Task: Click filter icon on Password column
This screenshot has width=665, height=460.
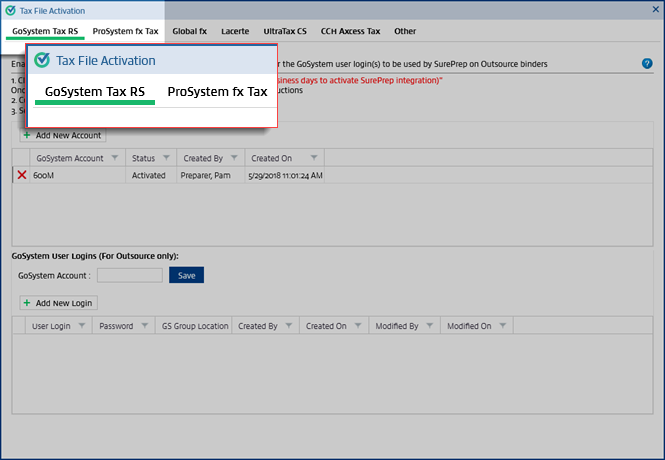Action: [x=143, y=326]
